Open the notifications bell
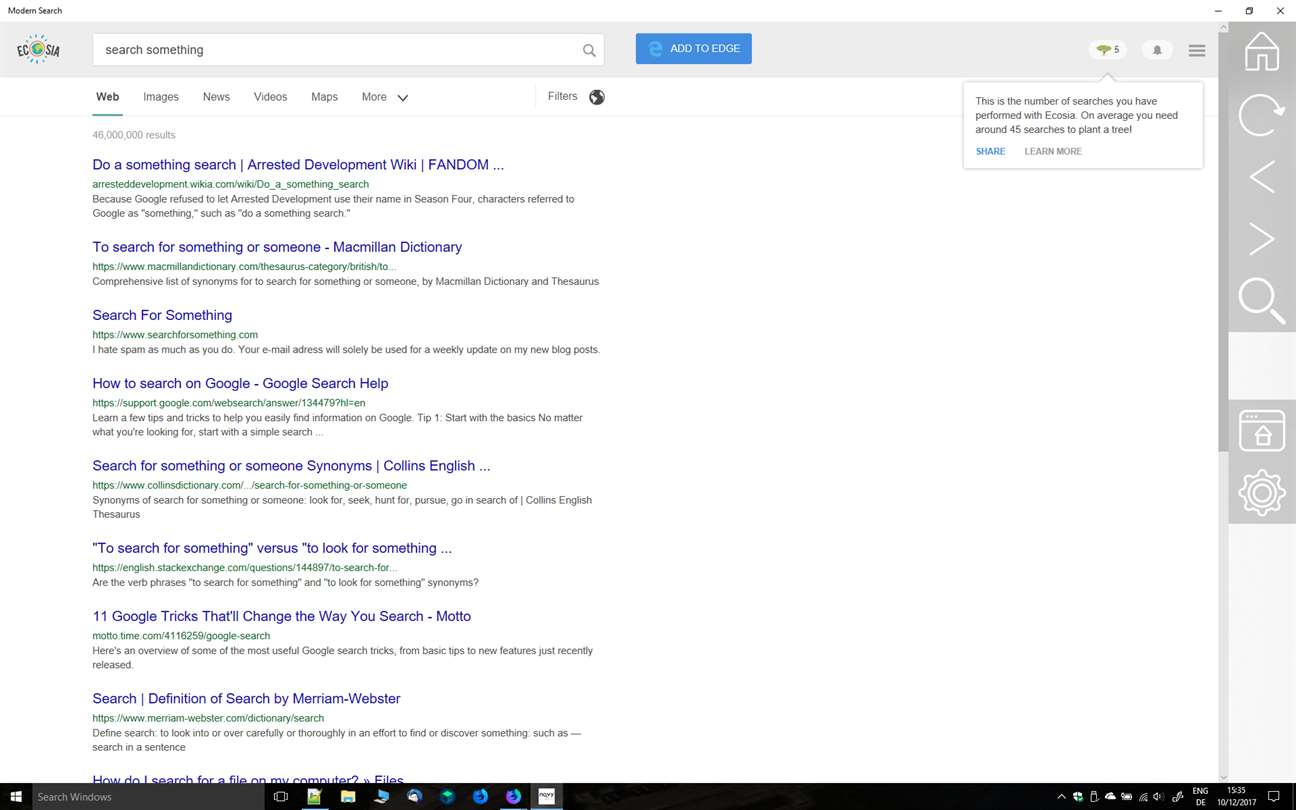The width and height of the screenshot is (1296, 810). (x=1157, y=49)
